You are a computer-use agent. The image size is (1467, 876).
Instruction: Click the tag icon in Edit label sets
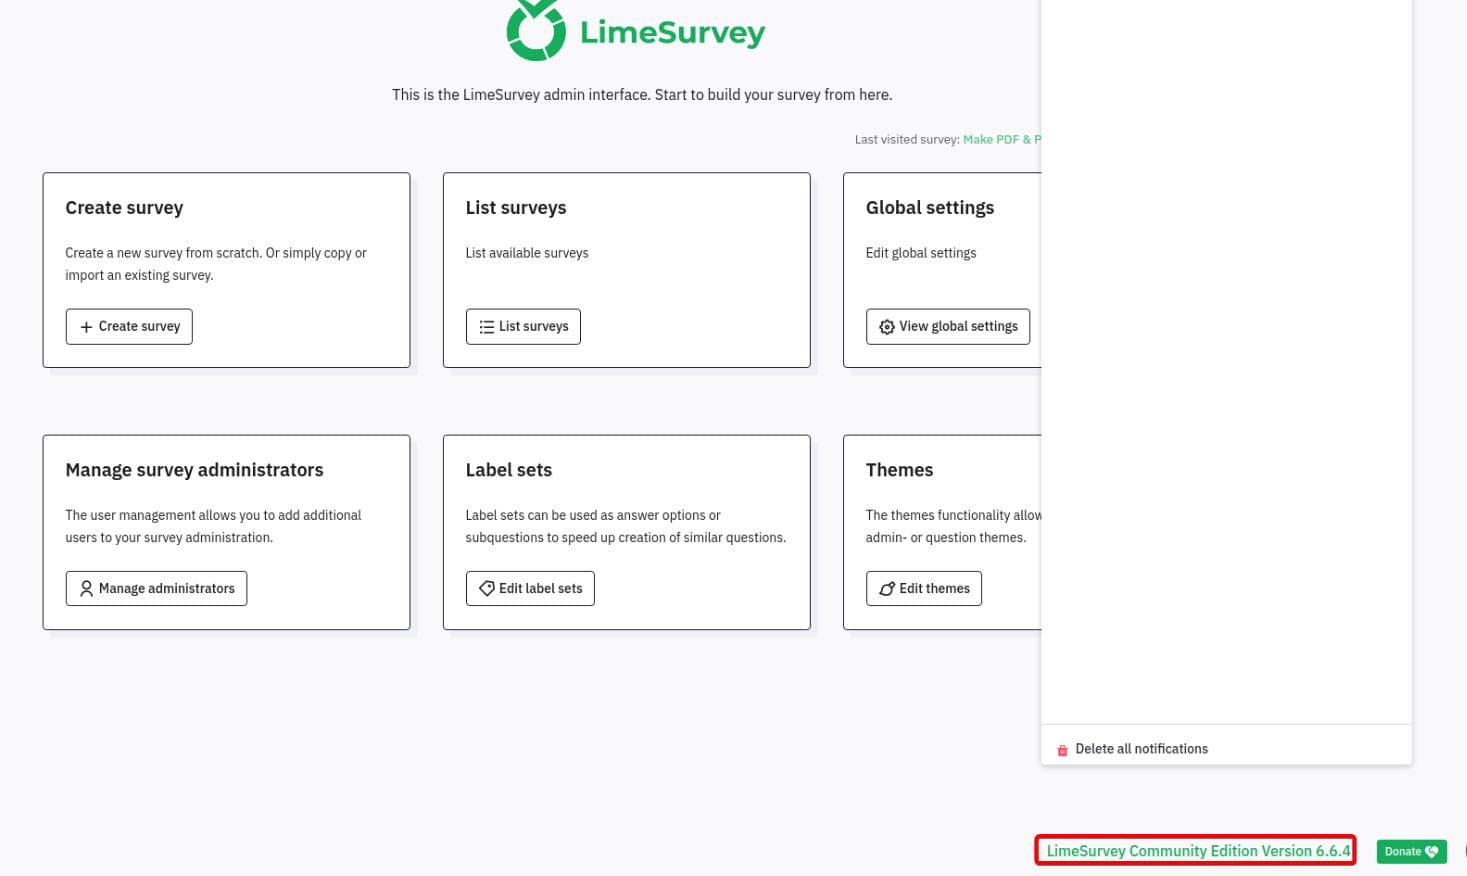(x=486, y=588)
